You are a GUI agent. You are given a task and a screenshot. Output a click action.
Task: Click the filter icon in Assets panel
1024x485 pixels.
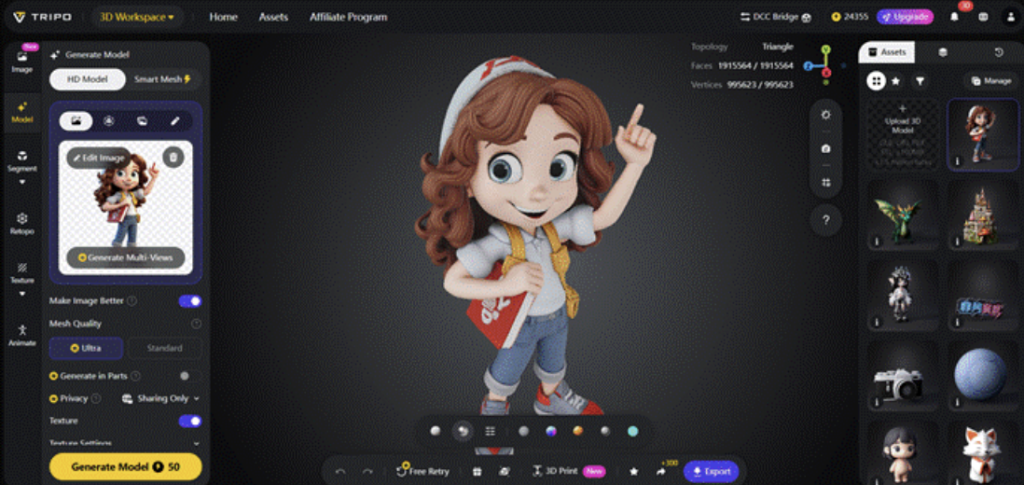point(919,81)
